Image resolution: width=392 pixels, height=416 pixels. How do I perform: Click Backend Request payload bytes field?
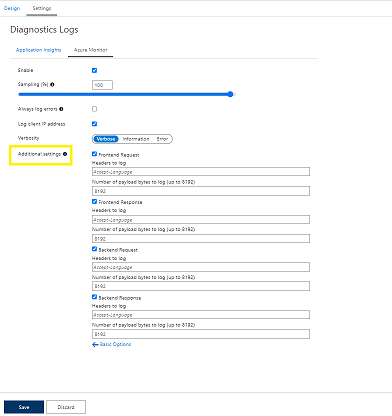point(201,286)
